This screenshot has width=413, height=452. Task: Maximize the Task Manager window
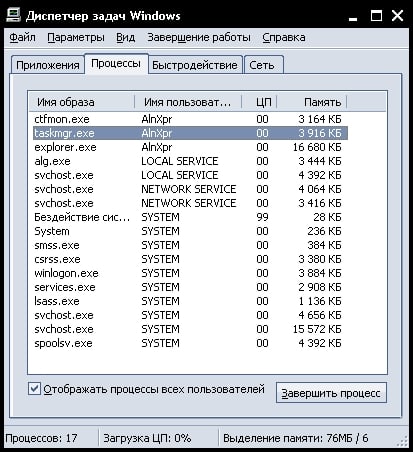tap(376, 16)
